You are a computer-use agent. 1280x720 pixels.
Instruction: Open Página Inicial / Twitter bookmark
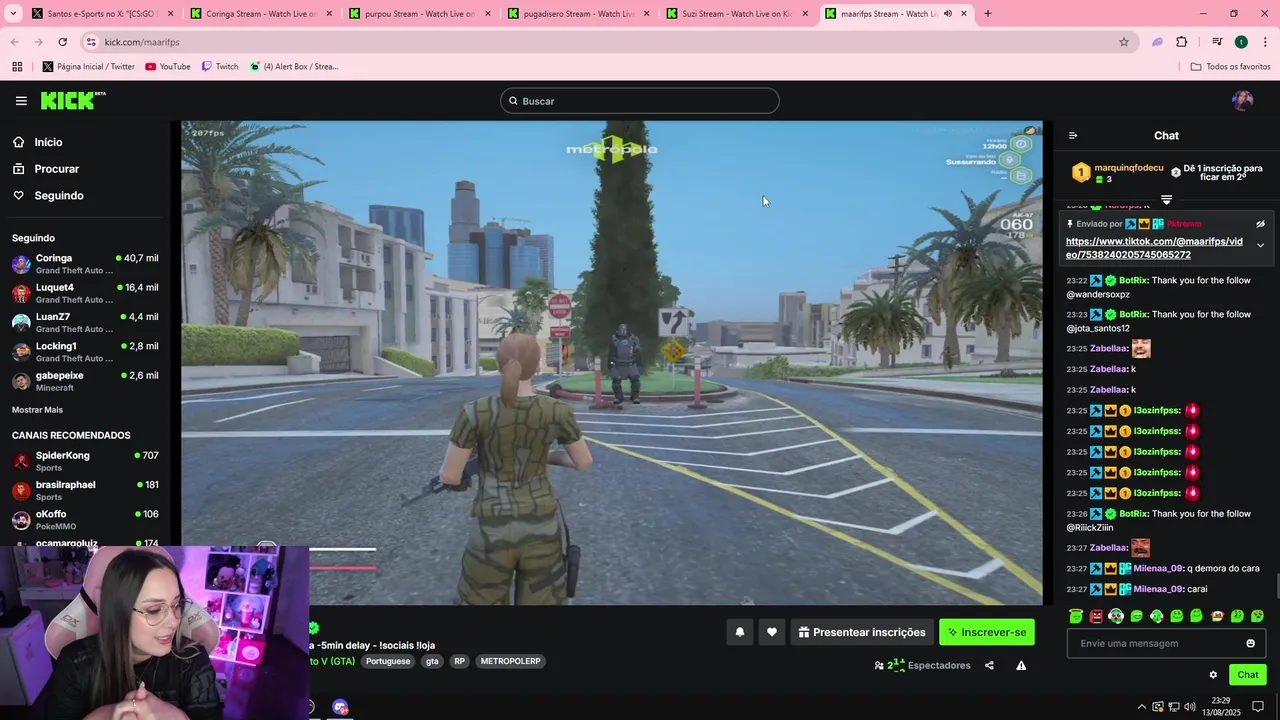click(x=88, y=67)
